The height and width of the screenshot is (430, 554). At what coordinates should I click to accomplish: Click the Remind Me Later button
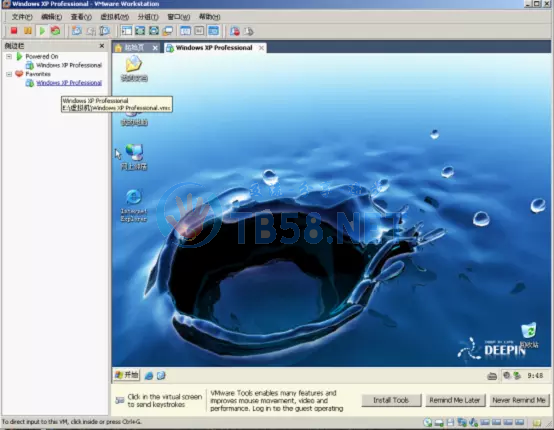click(x=455, y=400)
